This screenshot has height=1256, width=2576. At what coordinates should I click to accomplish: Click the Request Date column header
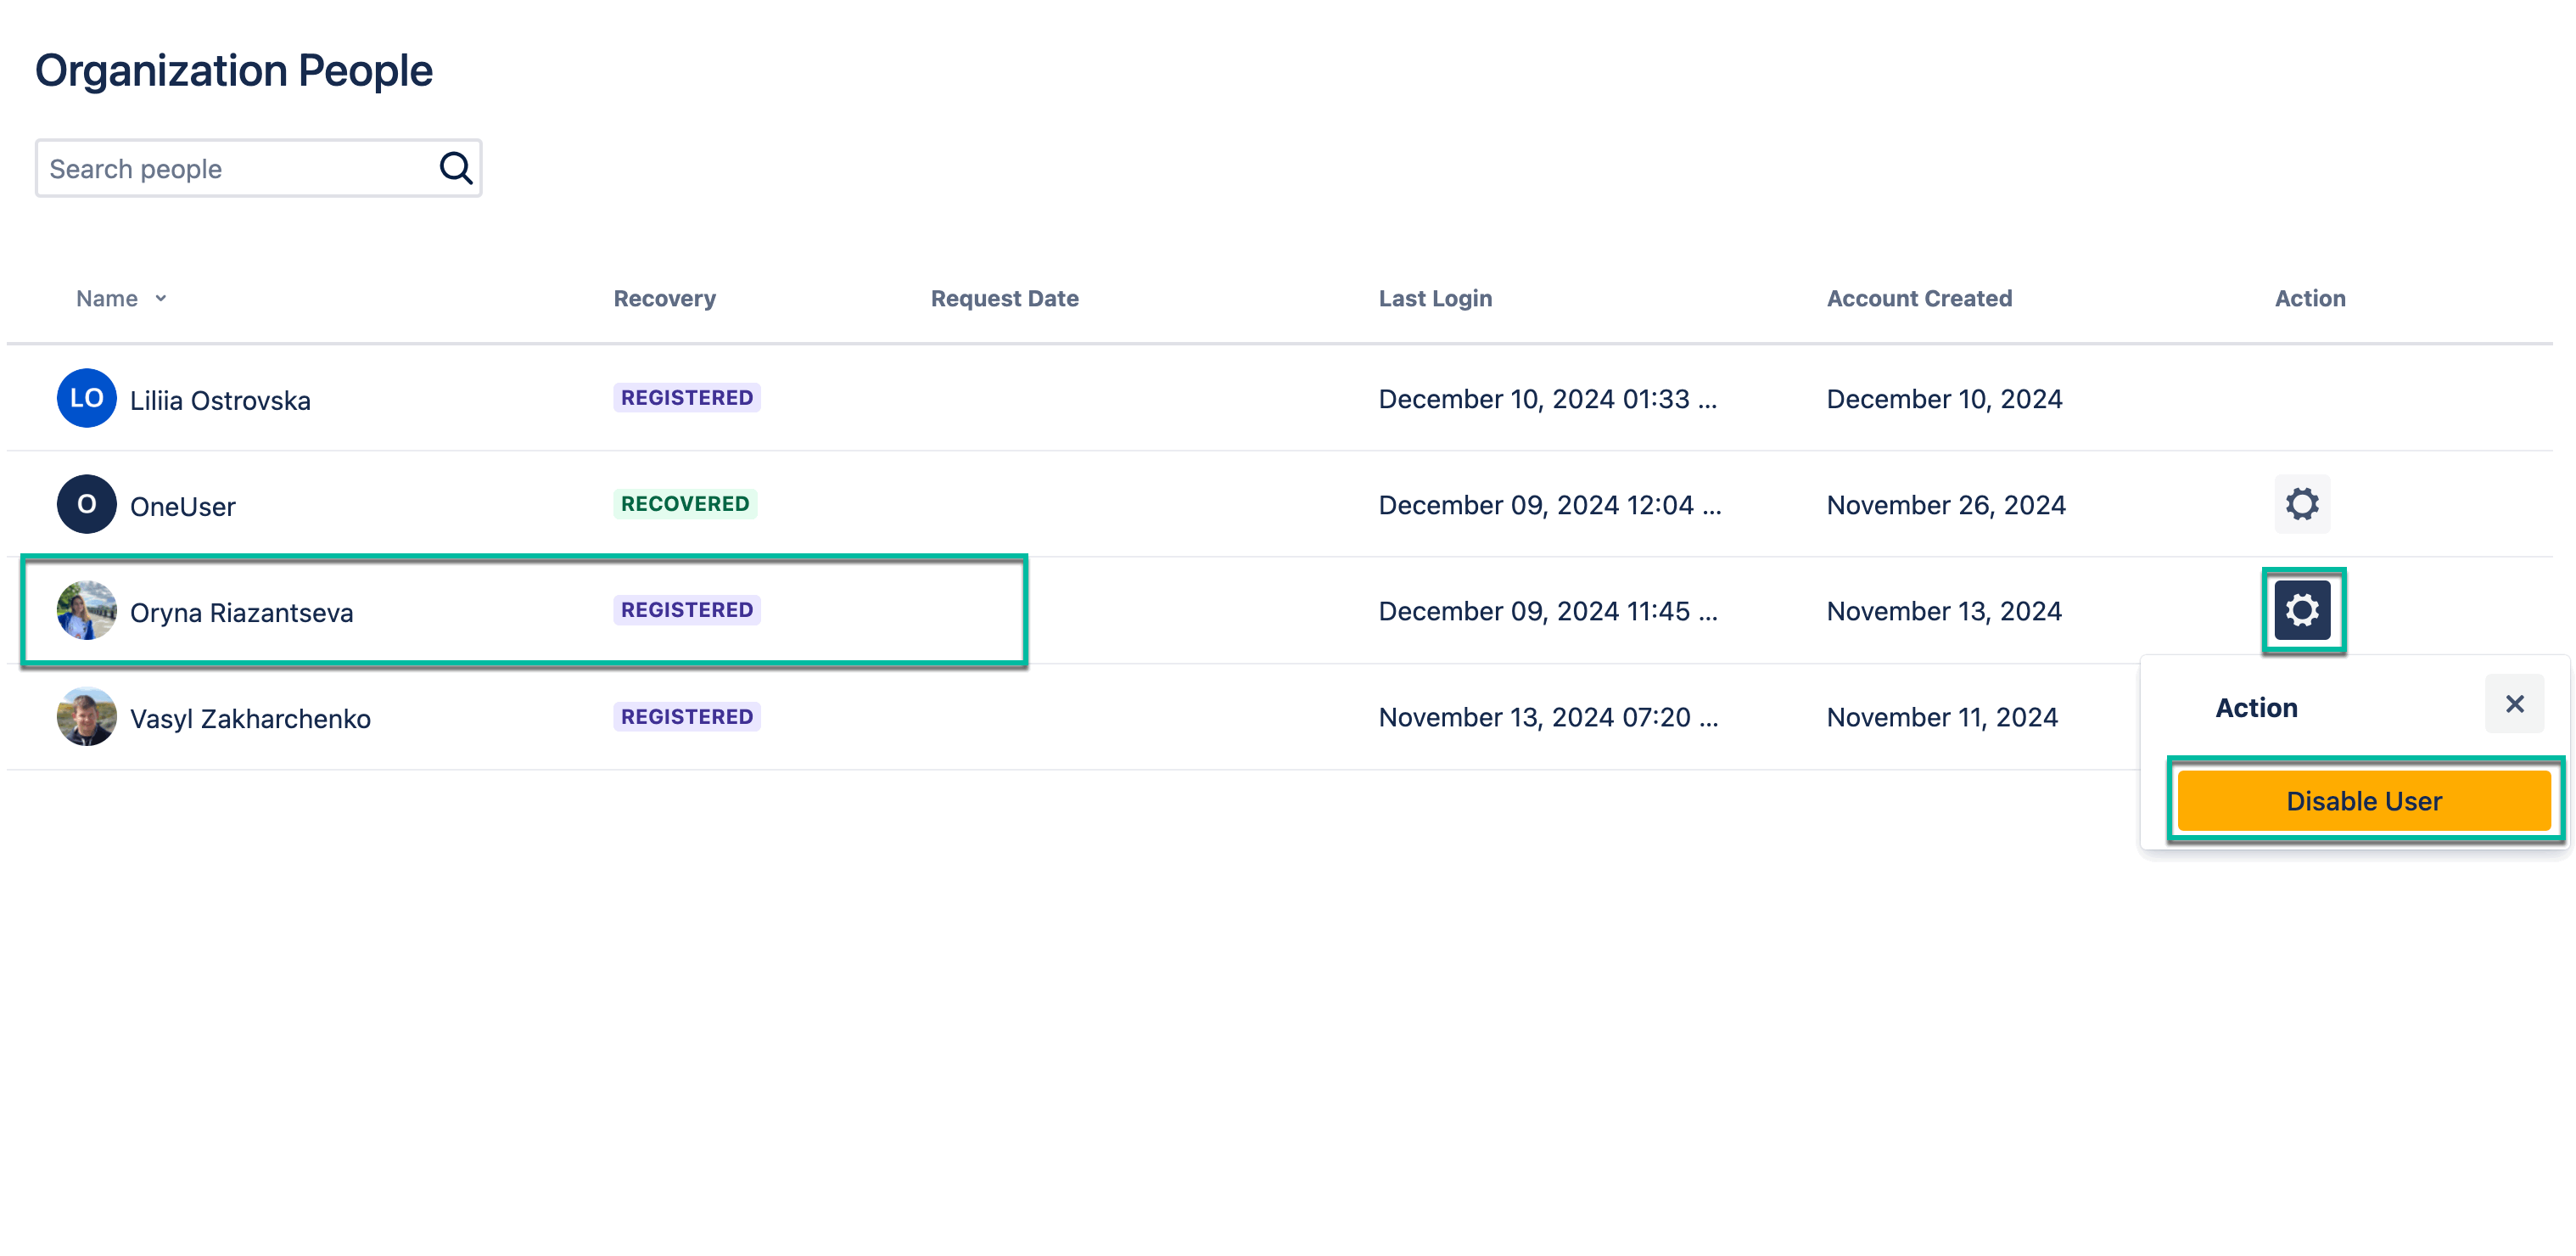click(1004, 298)
